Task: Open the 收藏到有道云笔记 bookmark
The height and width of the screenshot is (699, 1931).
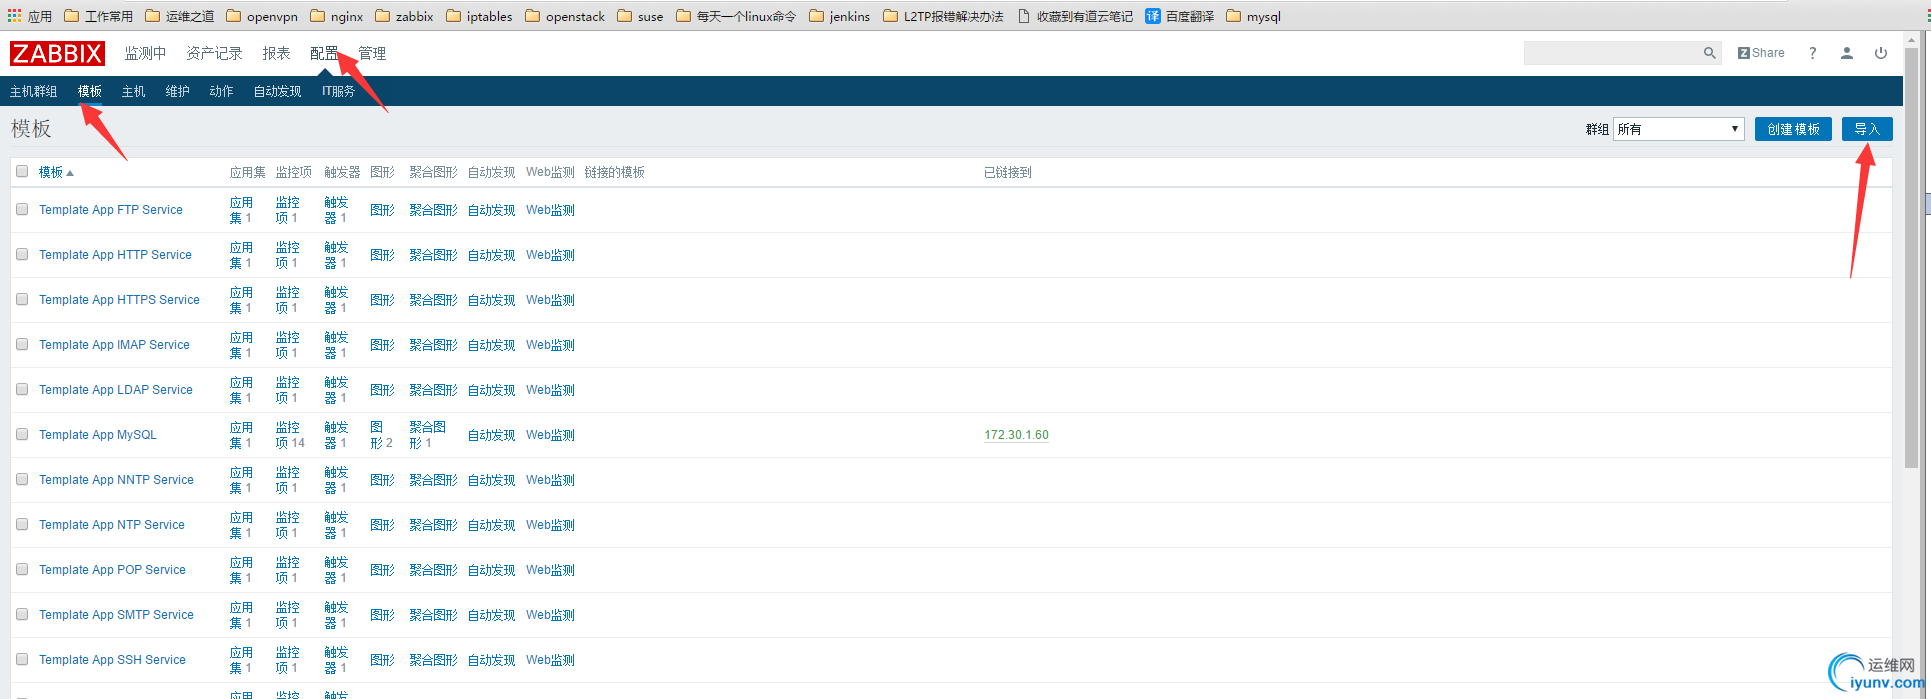Action: click(x=1075, y=16)
